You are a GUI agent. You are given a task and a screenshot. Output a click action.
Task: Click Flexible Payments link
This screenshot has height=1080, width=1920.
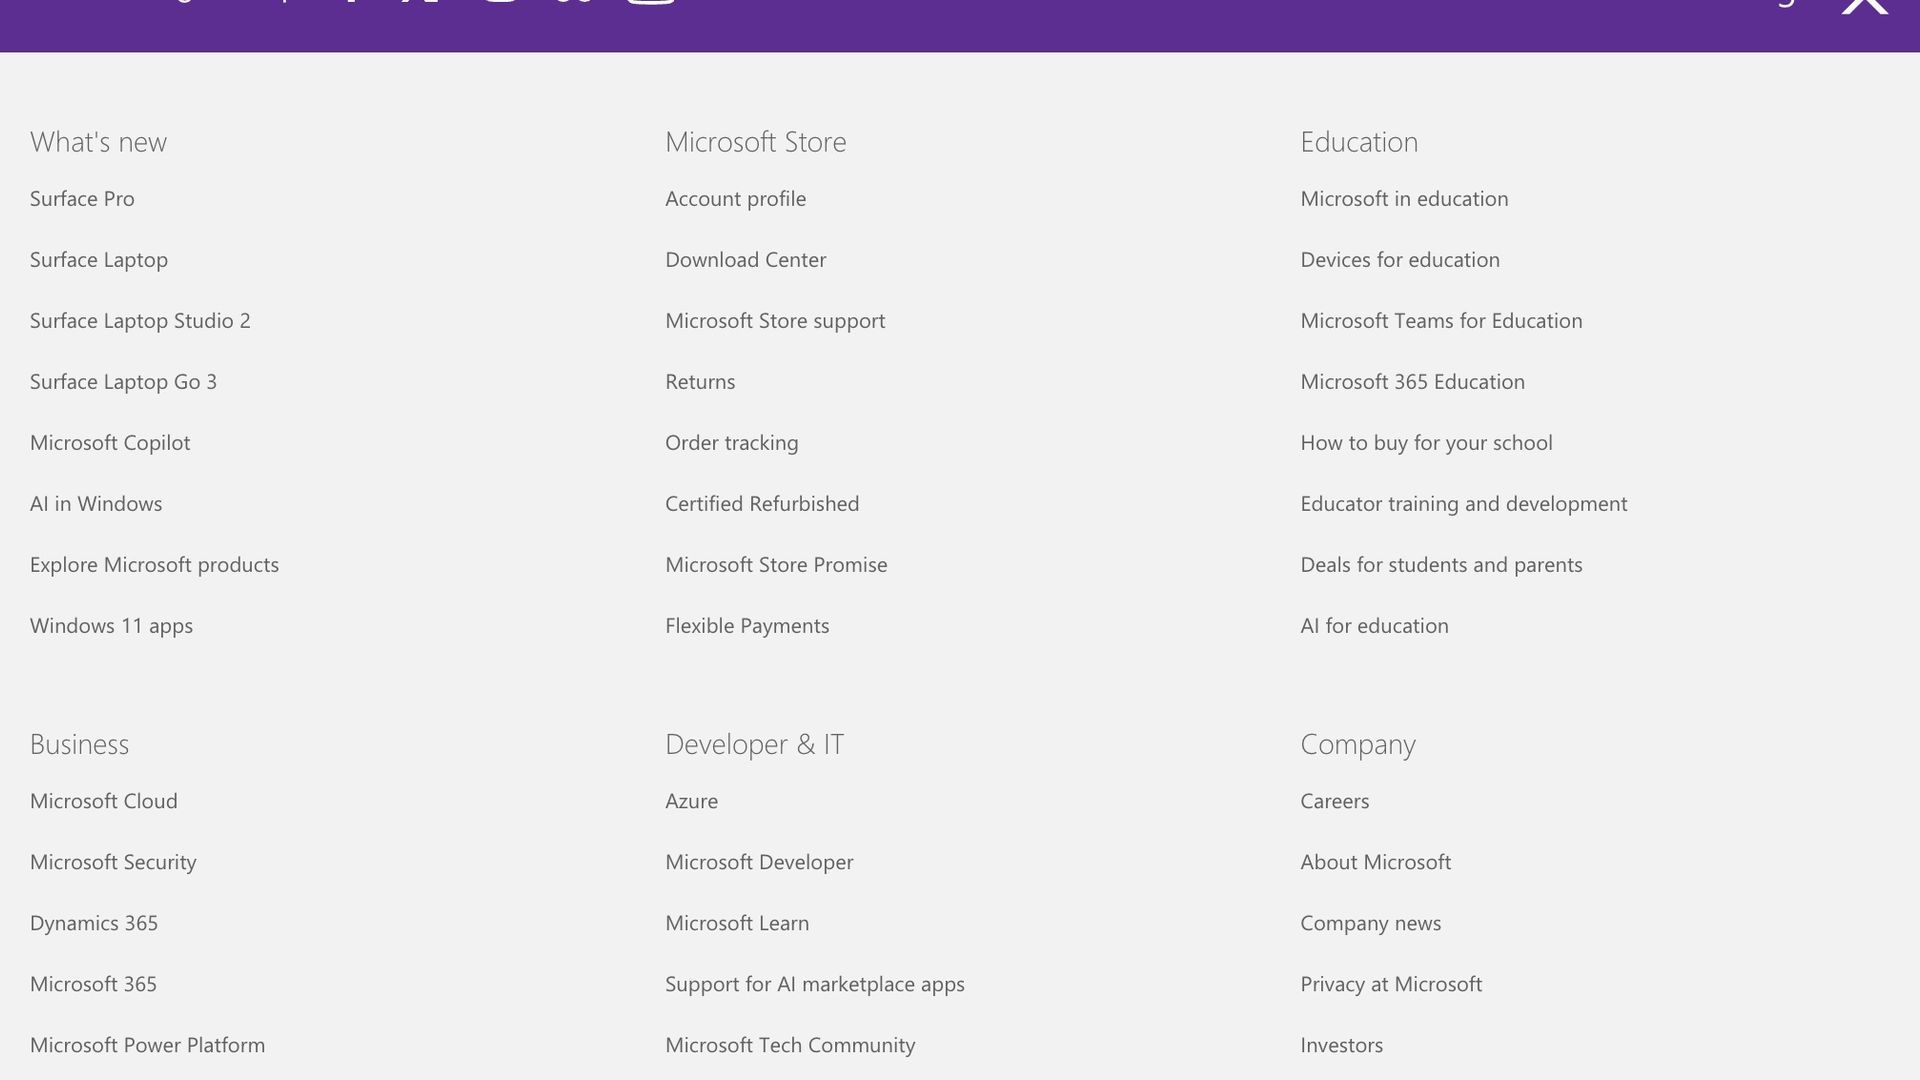pos(746,626)
